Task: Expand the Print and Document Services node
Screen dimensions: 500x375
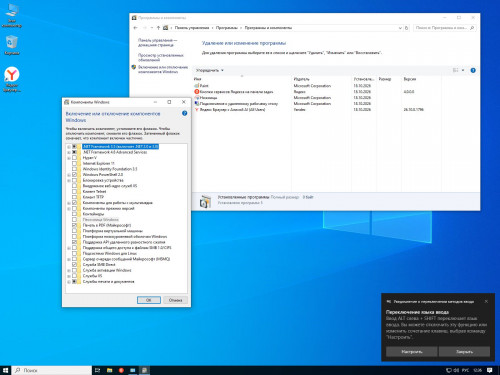Action: click(x=69, y=282)
